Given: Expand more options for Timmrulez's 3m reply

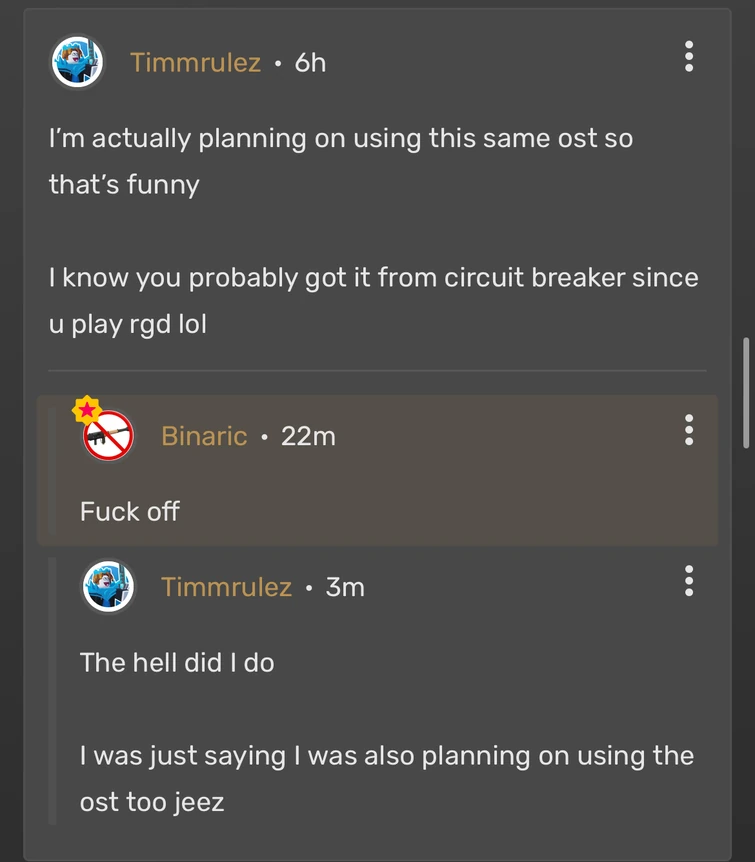Looking at the screenshot, I should 689,580.
